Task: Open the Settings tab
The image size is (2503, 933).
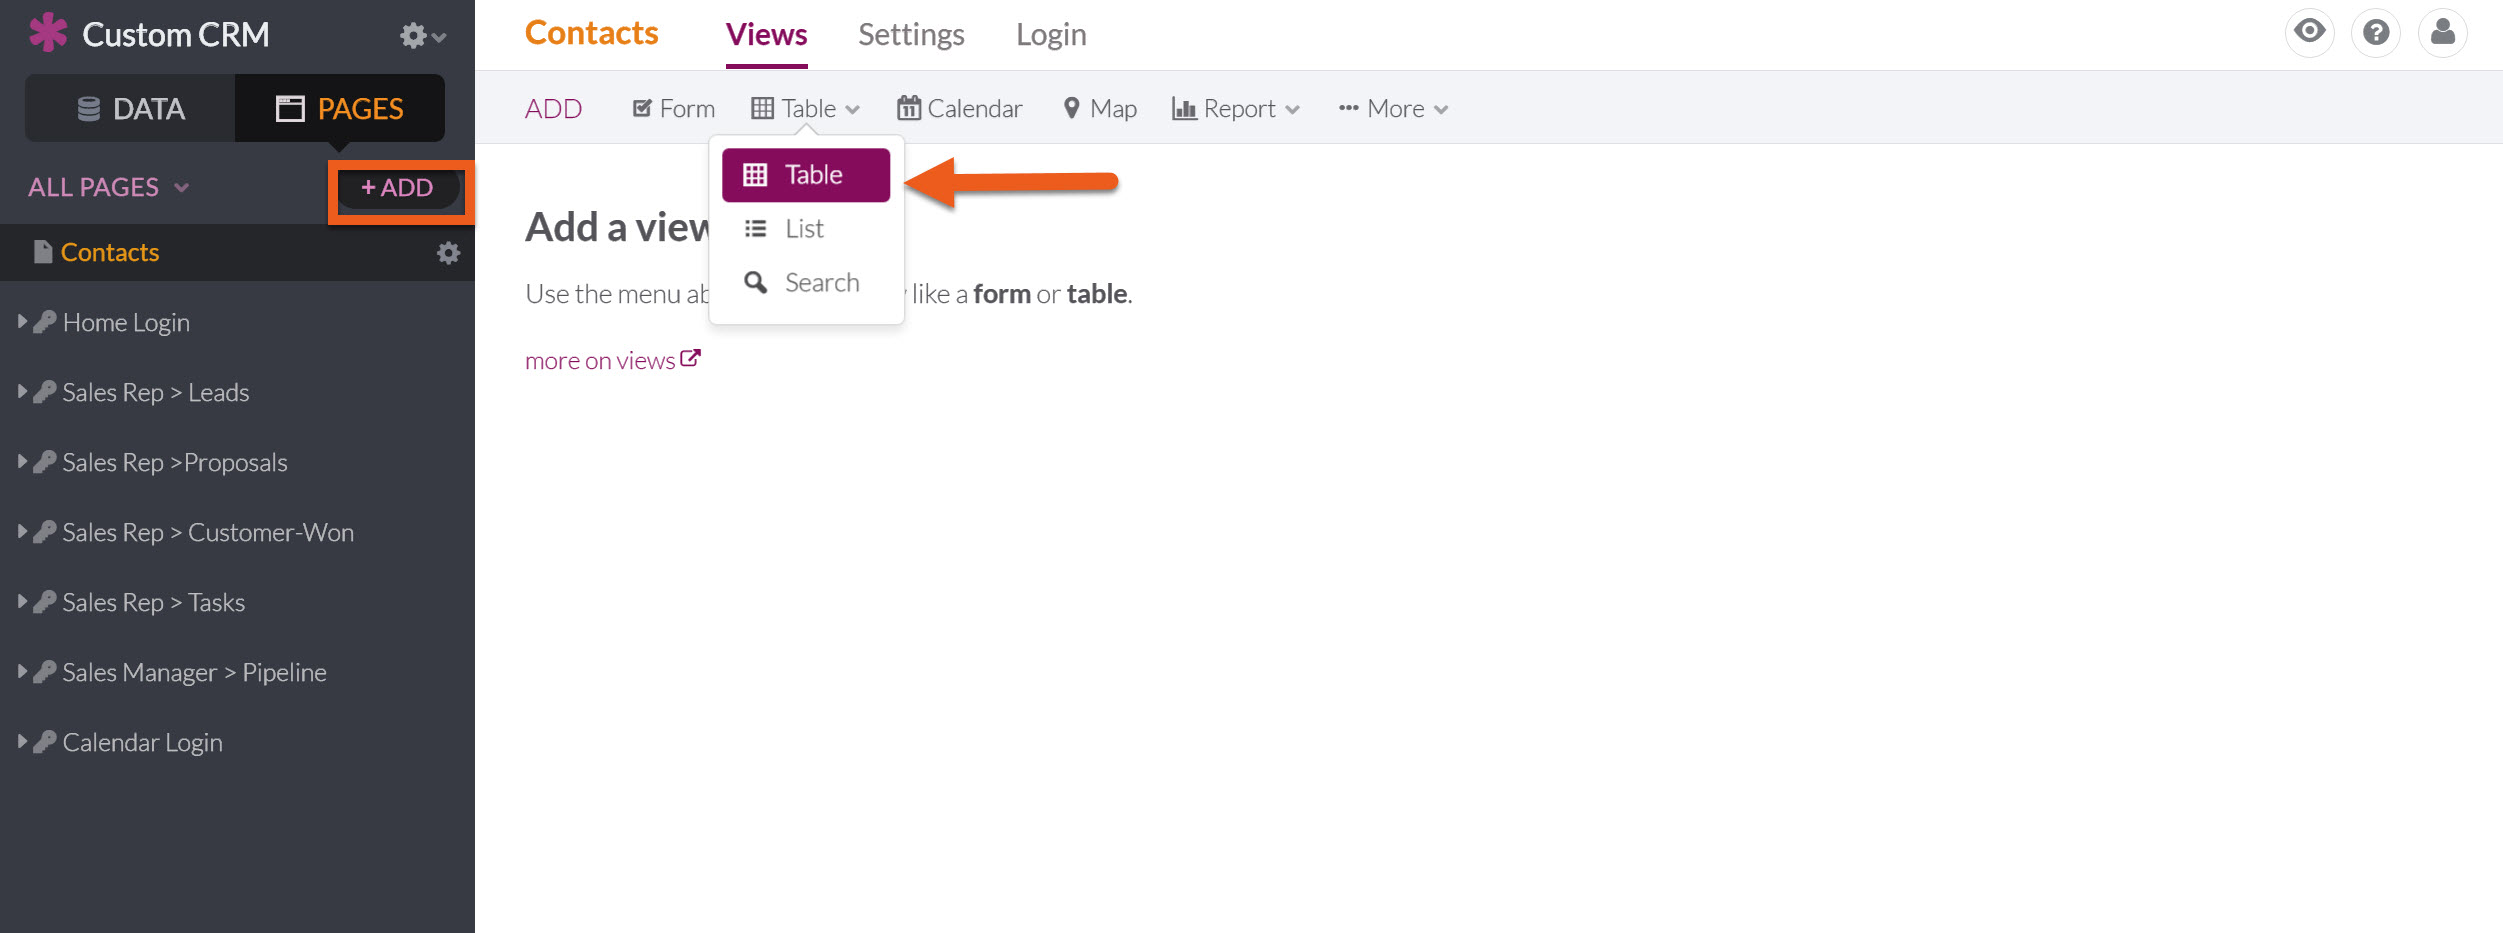Action: 911,35
